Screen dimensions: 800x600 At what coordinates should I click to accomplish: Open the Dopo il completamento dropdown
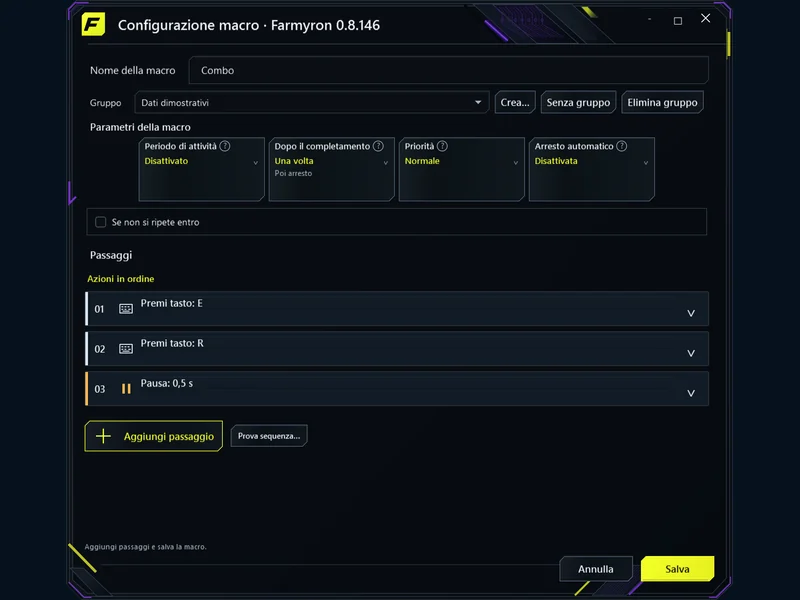click(332, 169)
